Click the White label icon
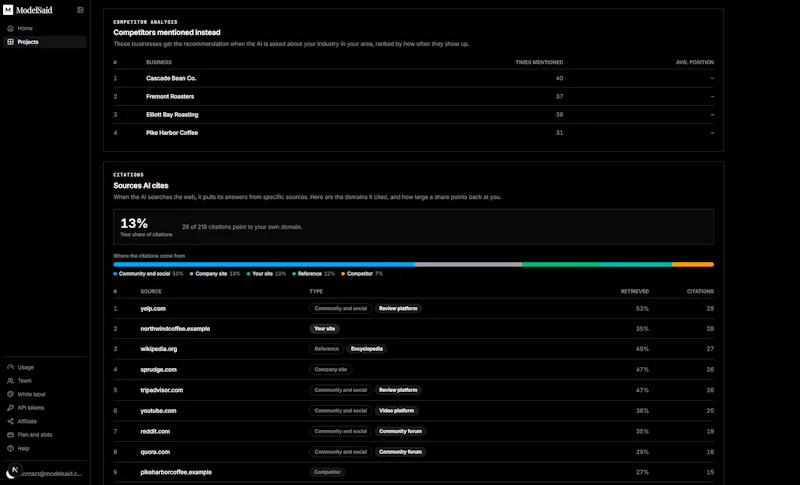This screenshot has width=800, height=485. coord(10,394)
